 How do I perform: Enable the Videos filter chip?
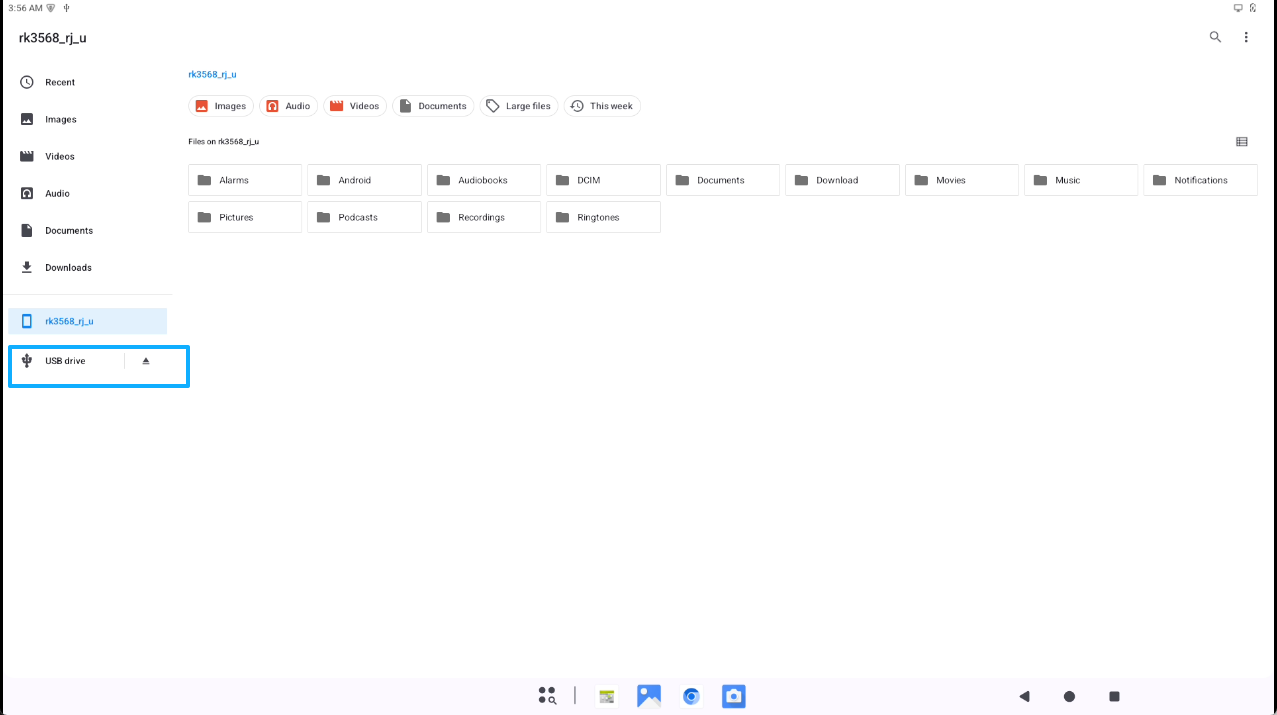coord(355,106)
